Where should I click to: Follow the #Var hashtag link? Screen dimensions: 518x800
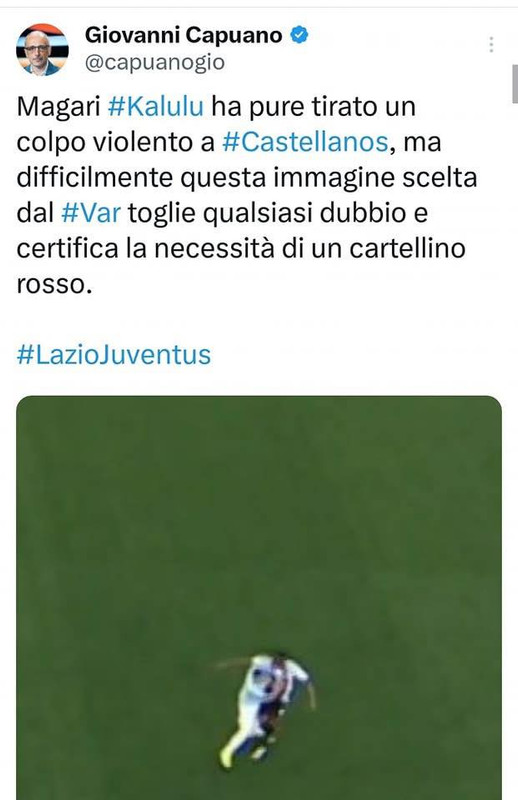pyautogui.click(x=91, y=213)
